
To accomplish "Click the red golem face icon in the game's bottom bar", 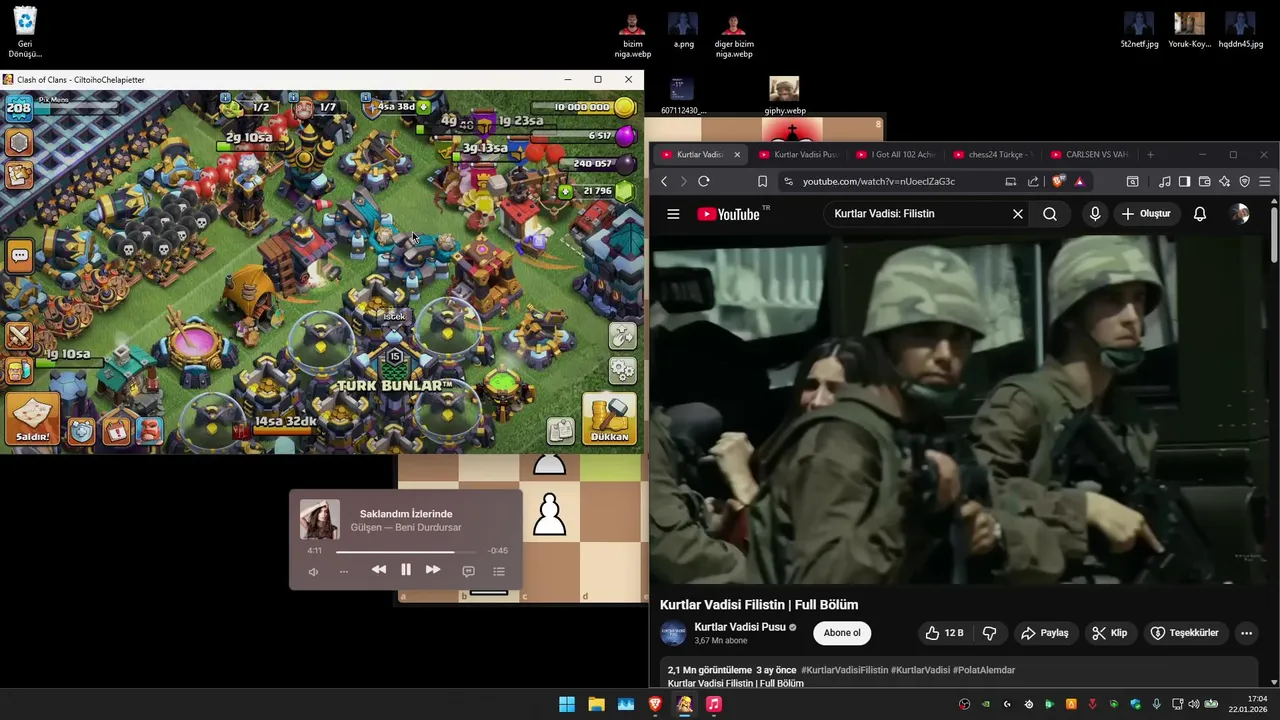I will [150, 431].
